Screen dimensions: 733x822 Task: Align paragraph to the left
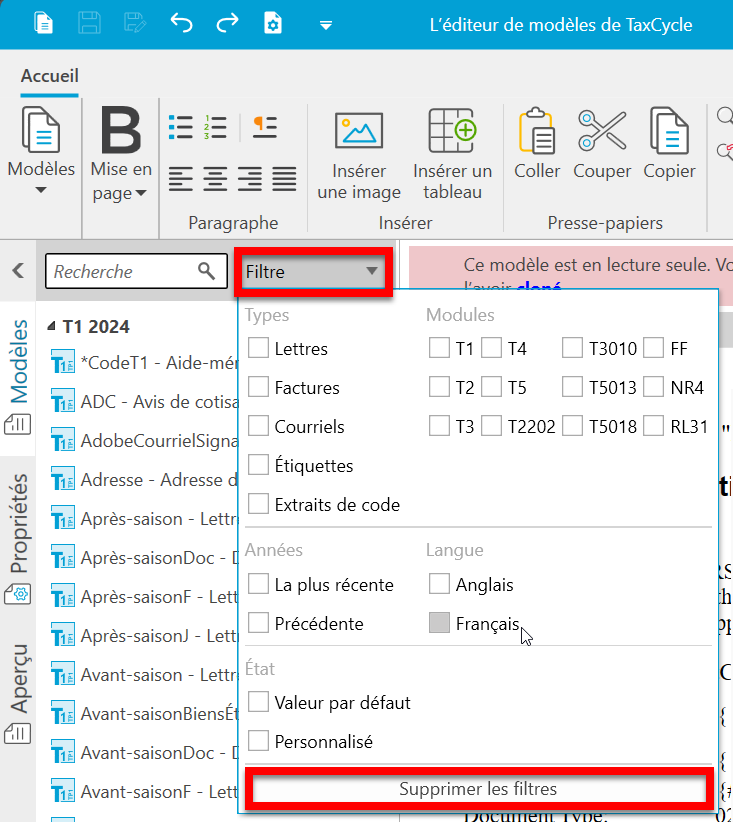[181, 179]
